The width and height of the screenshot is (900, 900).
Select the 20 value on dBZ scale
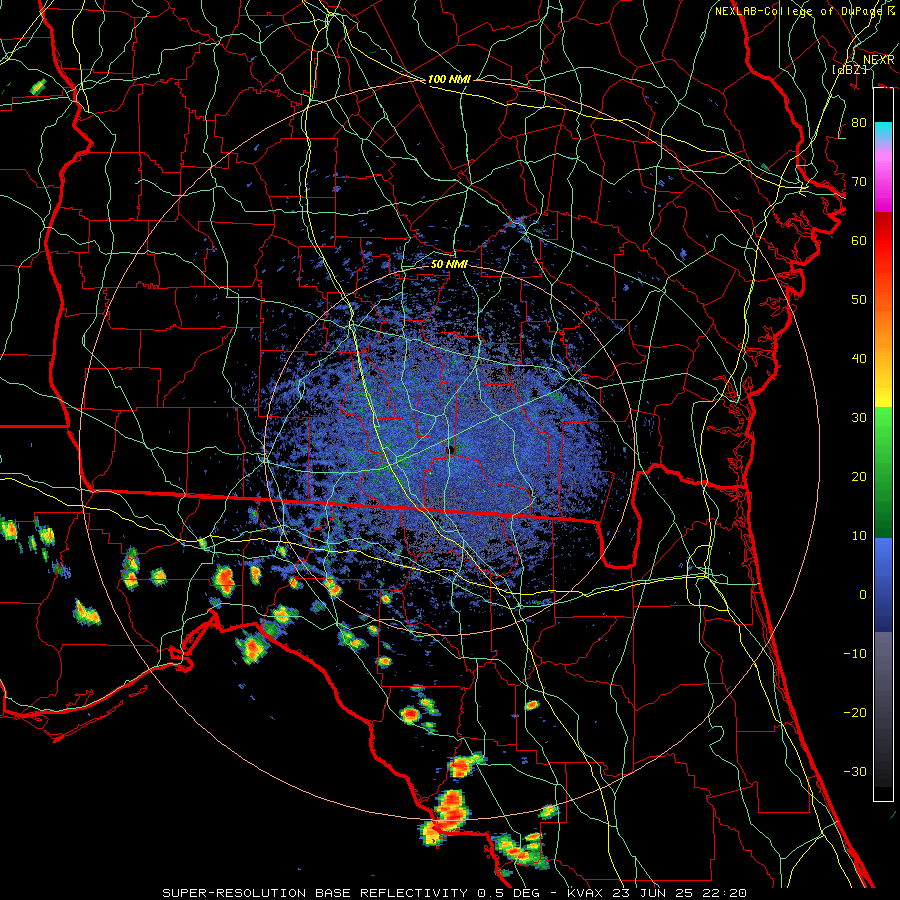(x=859, y=476)
